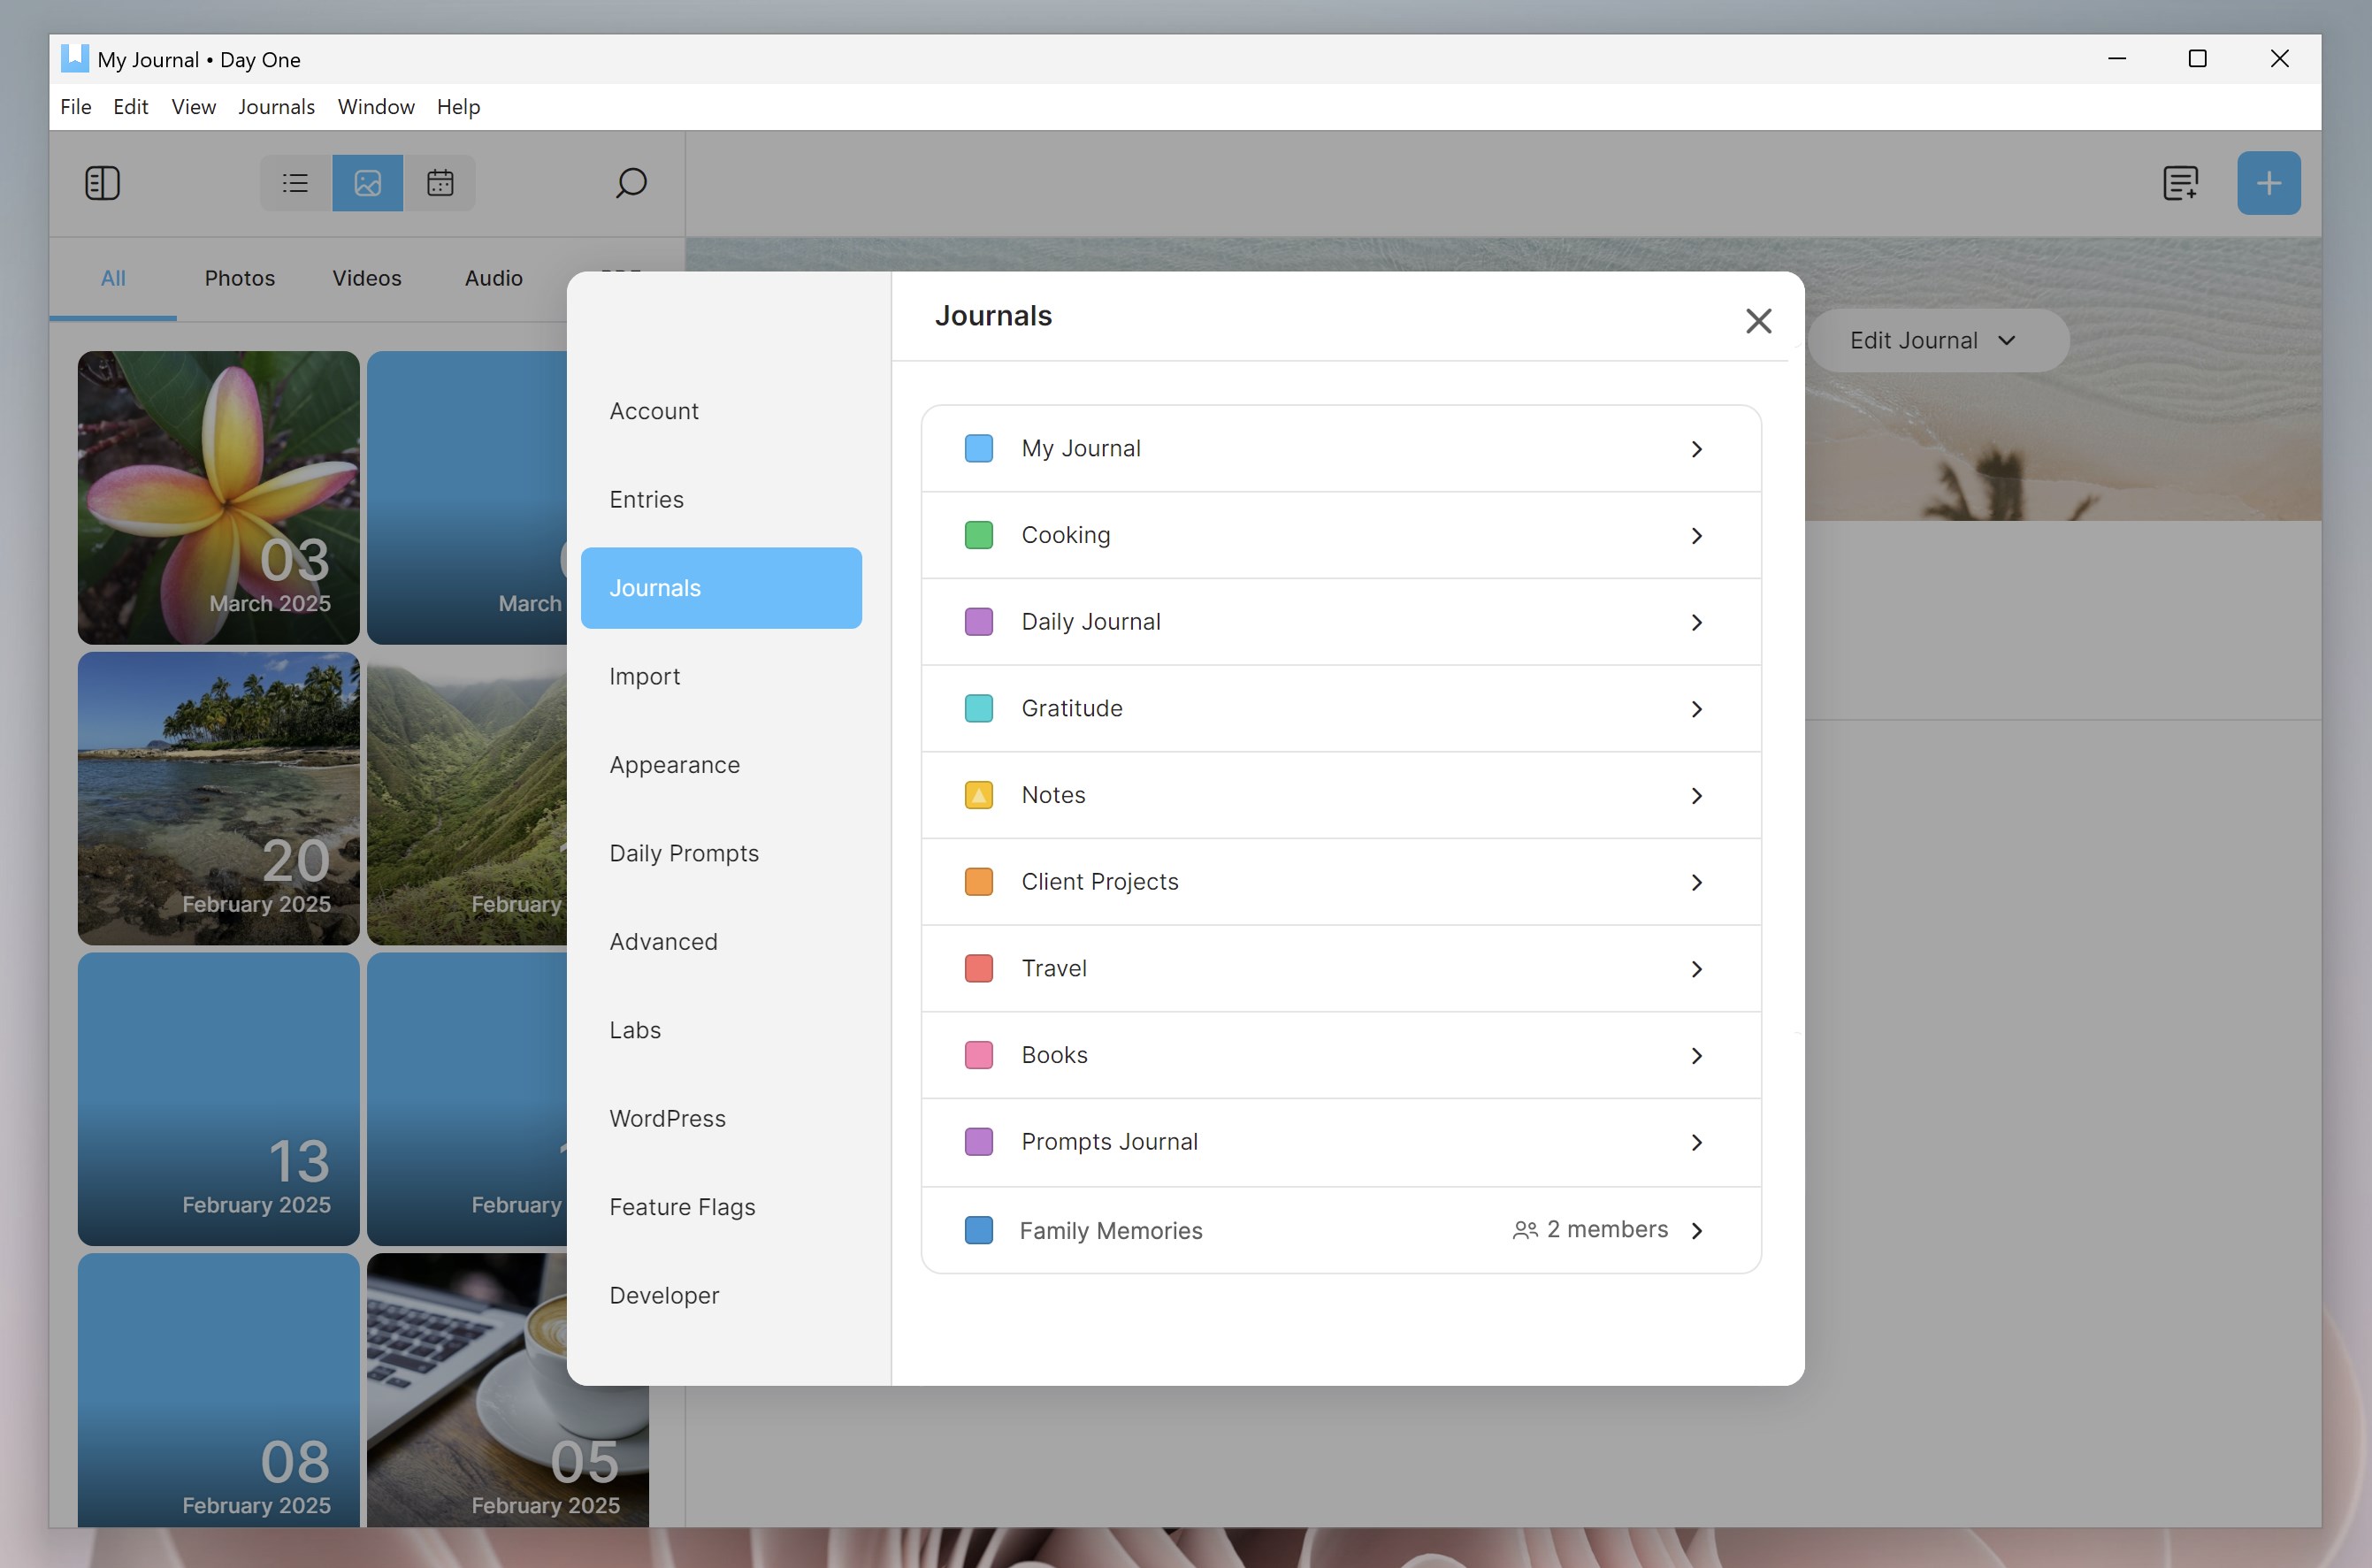
Task: Switch to list view
Action: tap(294, 183)
